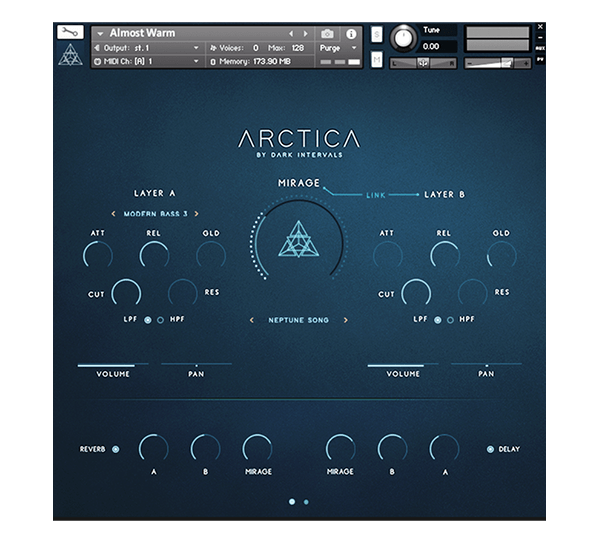This screenshot has height=543, width=600.
Task: Click the Reverb Mirage send knob
Action: 258,448
